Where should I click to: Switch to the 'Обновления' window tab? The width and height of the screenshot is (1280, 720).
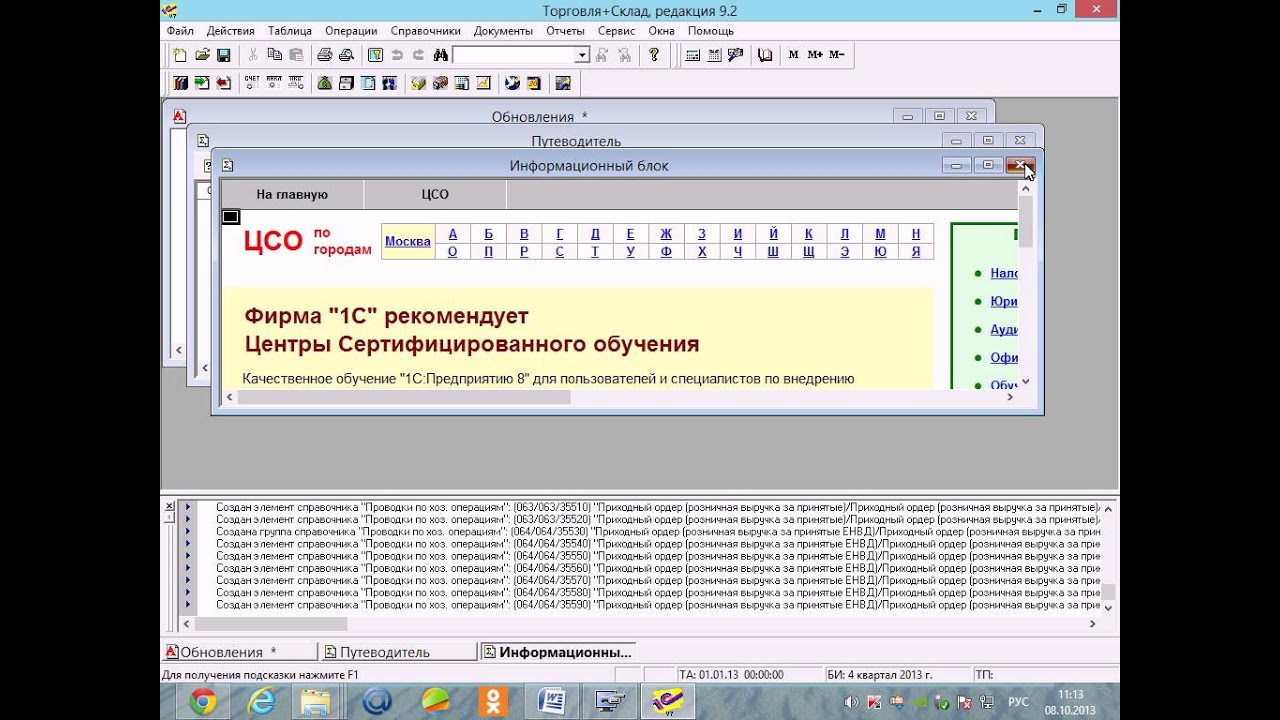pyautogui.click(x=239, y=652)
